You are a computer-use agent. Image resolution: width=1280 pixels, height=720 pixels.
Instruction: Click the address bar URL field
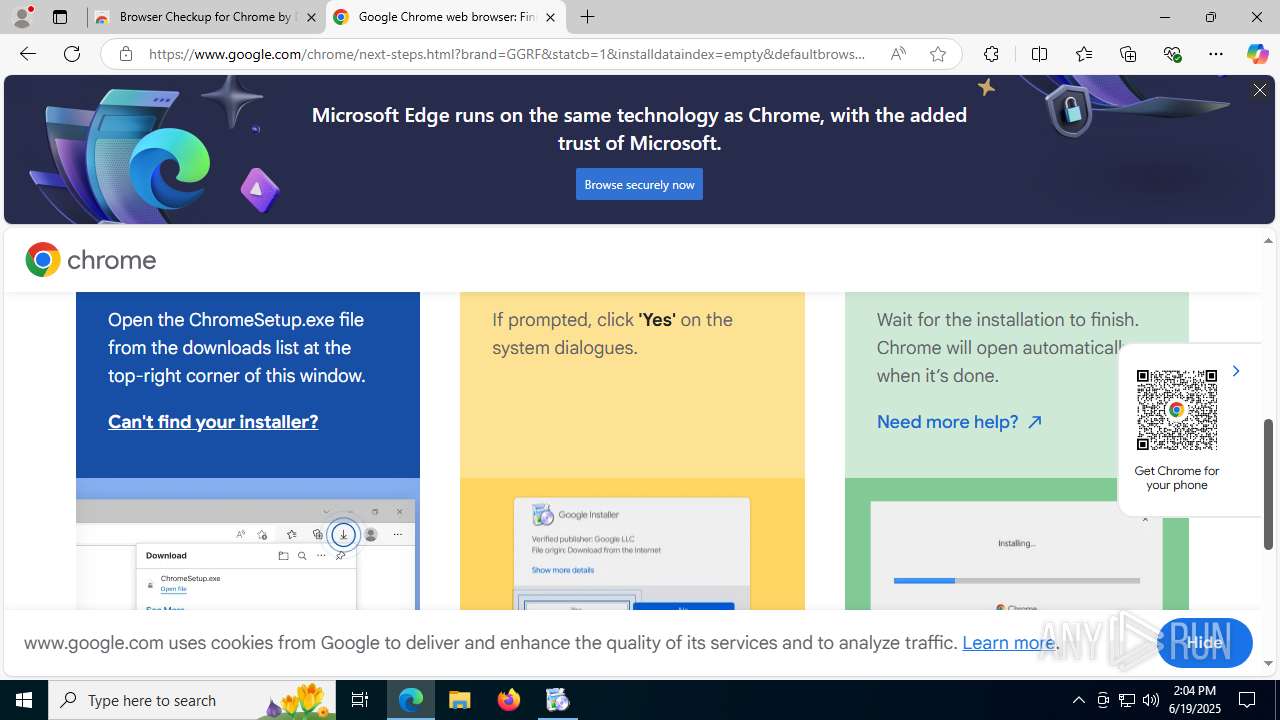[x=508, y=54]
